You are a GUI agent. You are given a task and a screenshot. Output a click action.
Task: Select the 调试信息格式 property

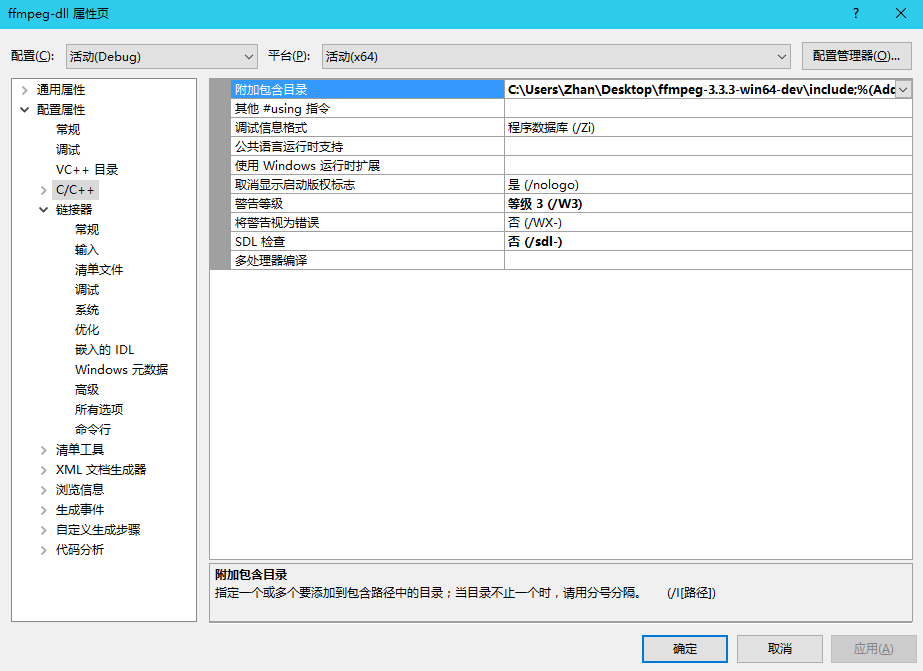367,128
